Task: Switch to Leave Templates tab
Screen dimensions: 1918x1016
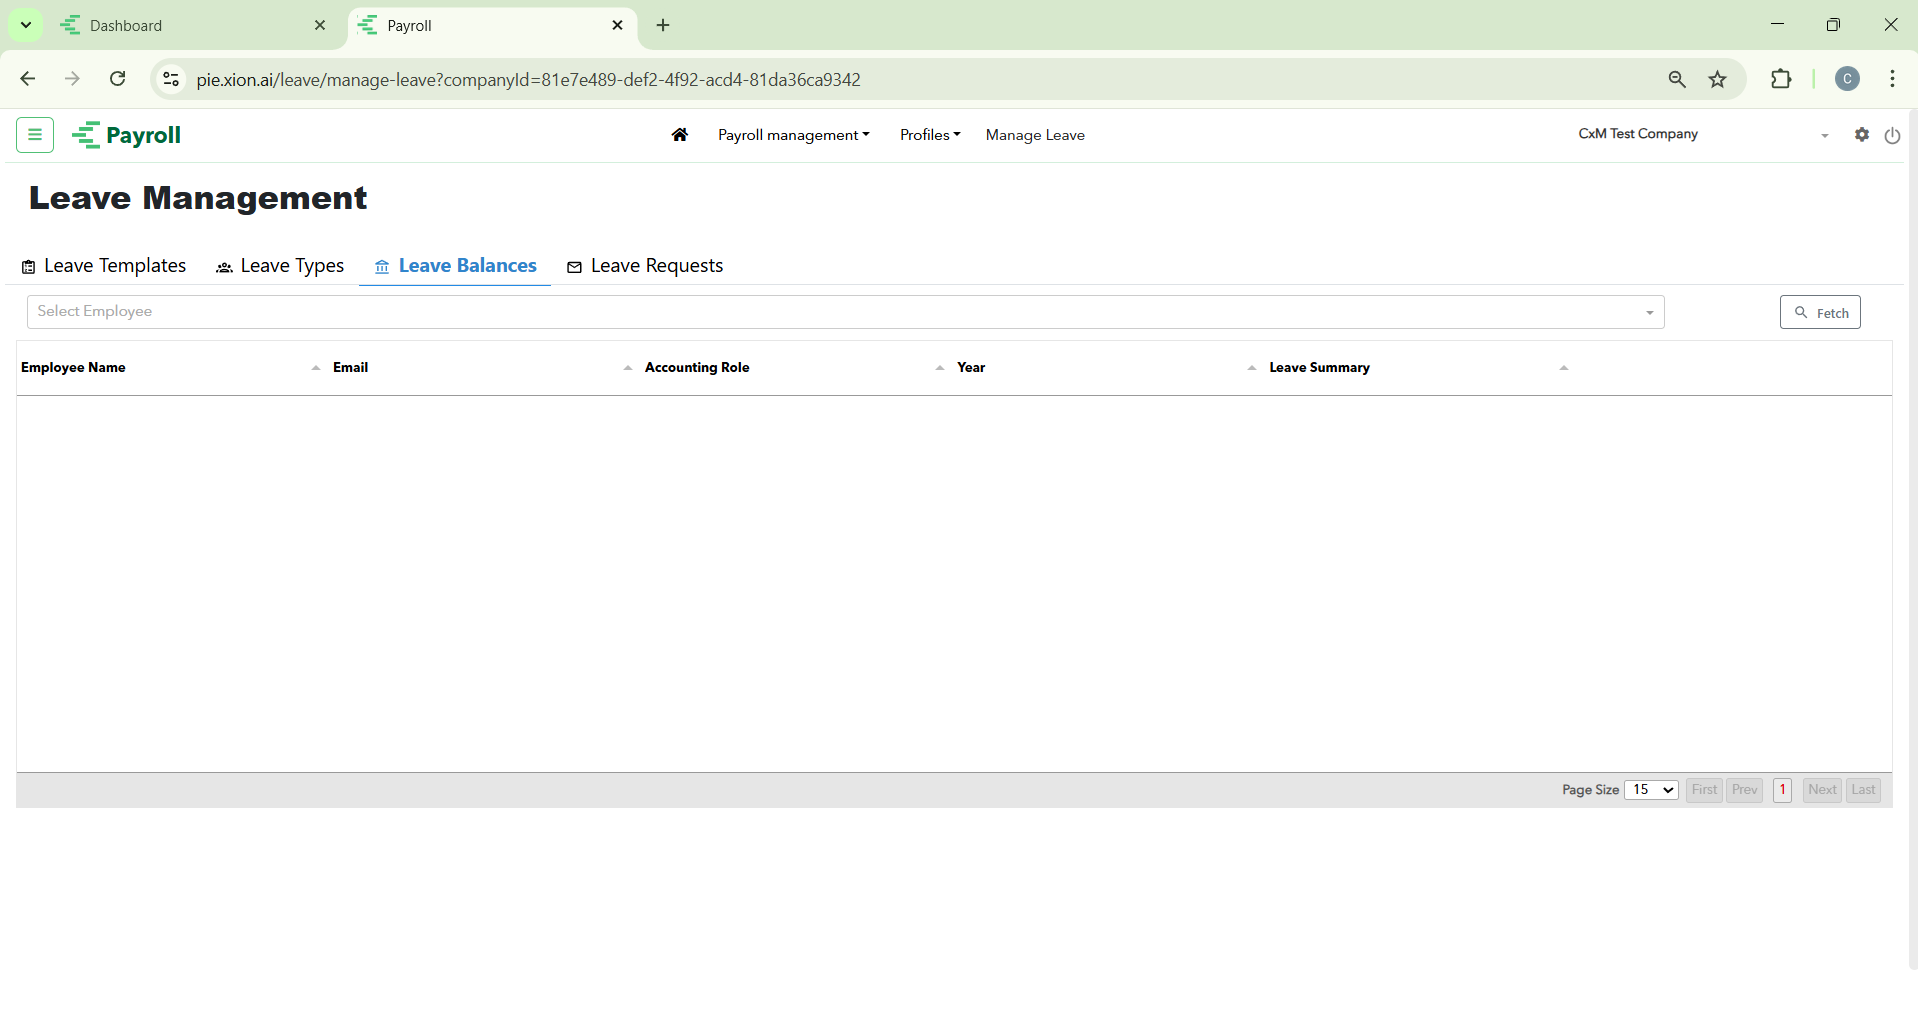Action: click(104, 266)
